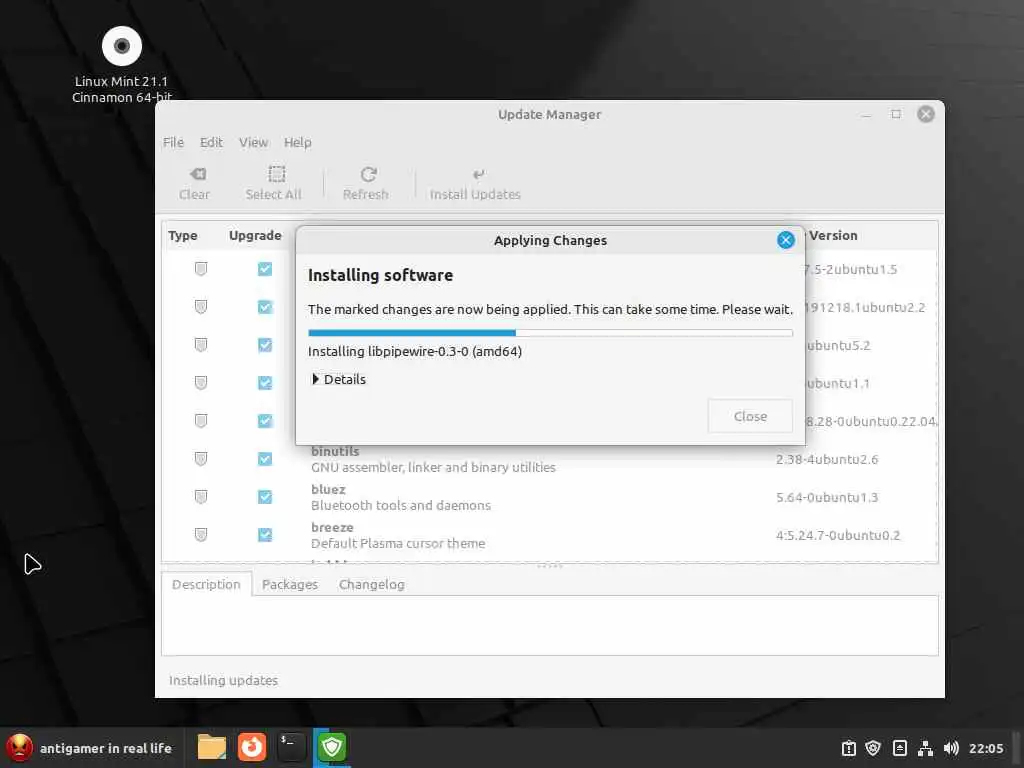Click the type shield icon in breeze row
Screen dimensions: 1024x768
(201, 535)
